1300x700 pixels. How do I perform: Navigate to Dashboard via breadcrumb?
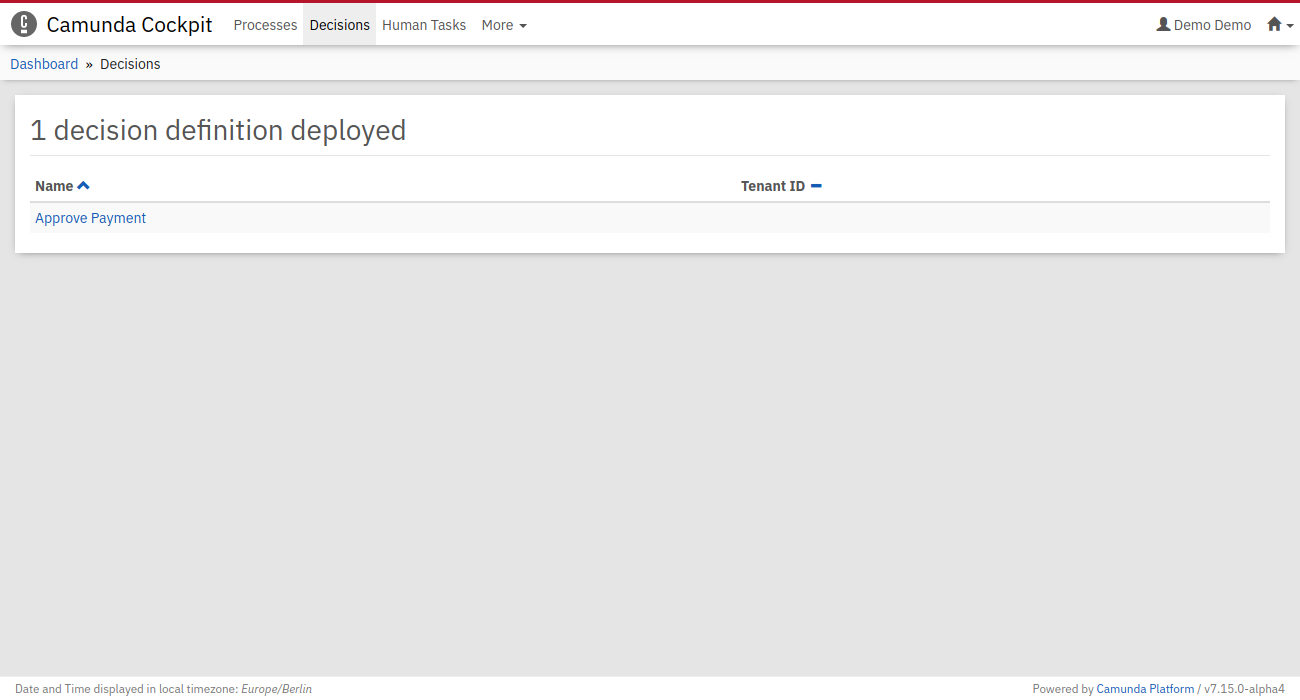(44, 64)
